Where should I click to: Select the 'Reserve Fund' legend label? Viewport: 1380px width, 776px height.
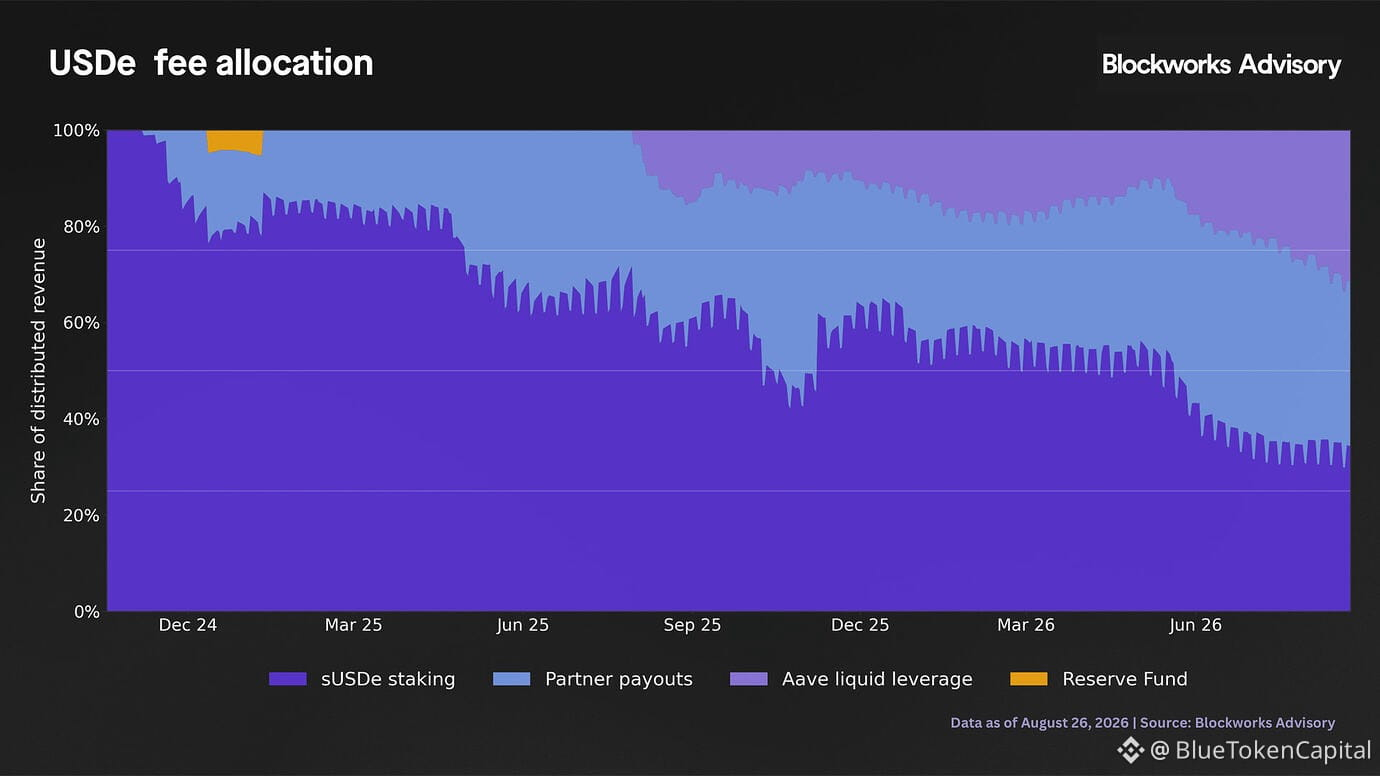click(x=1125, y=679)
